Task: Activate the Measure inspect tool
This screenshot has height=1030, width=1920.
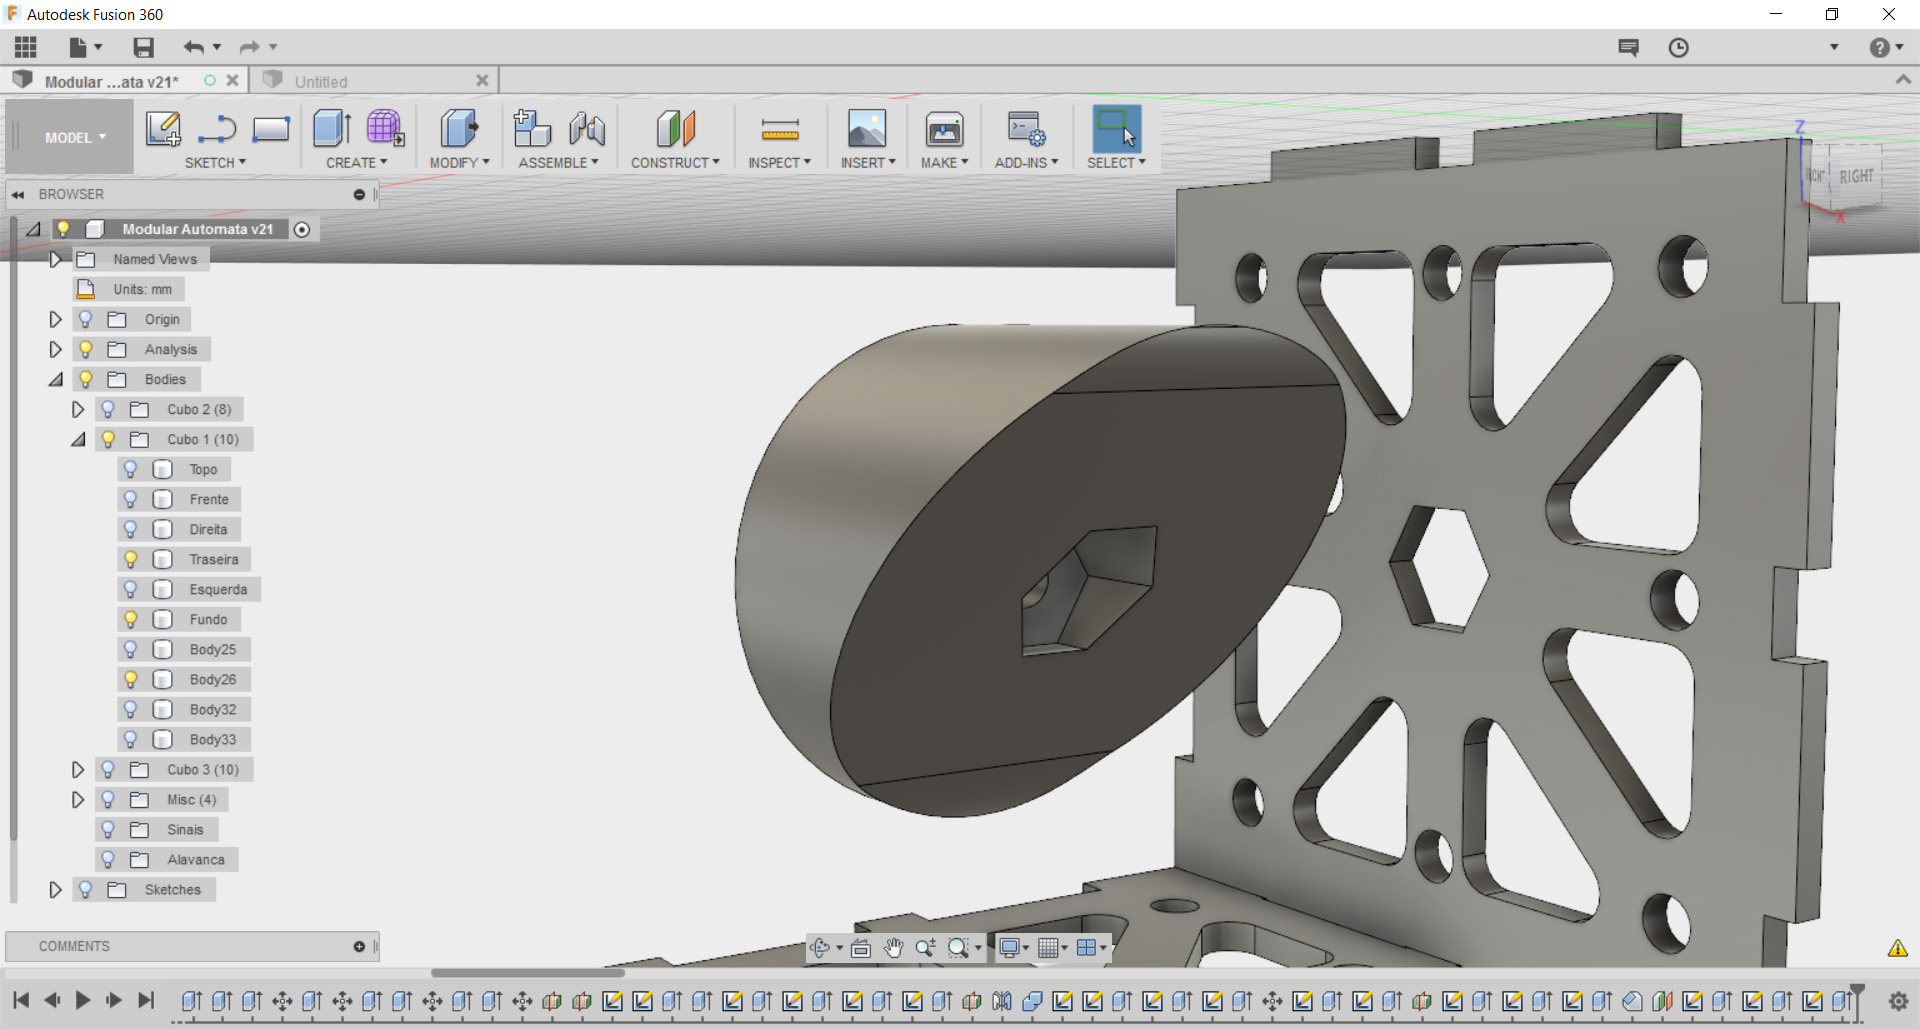Action: [x=780, y=129]
